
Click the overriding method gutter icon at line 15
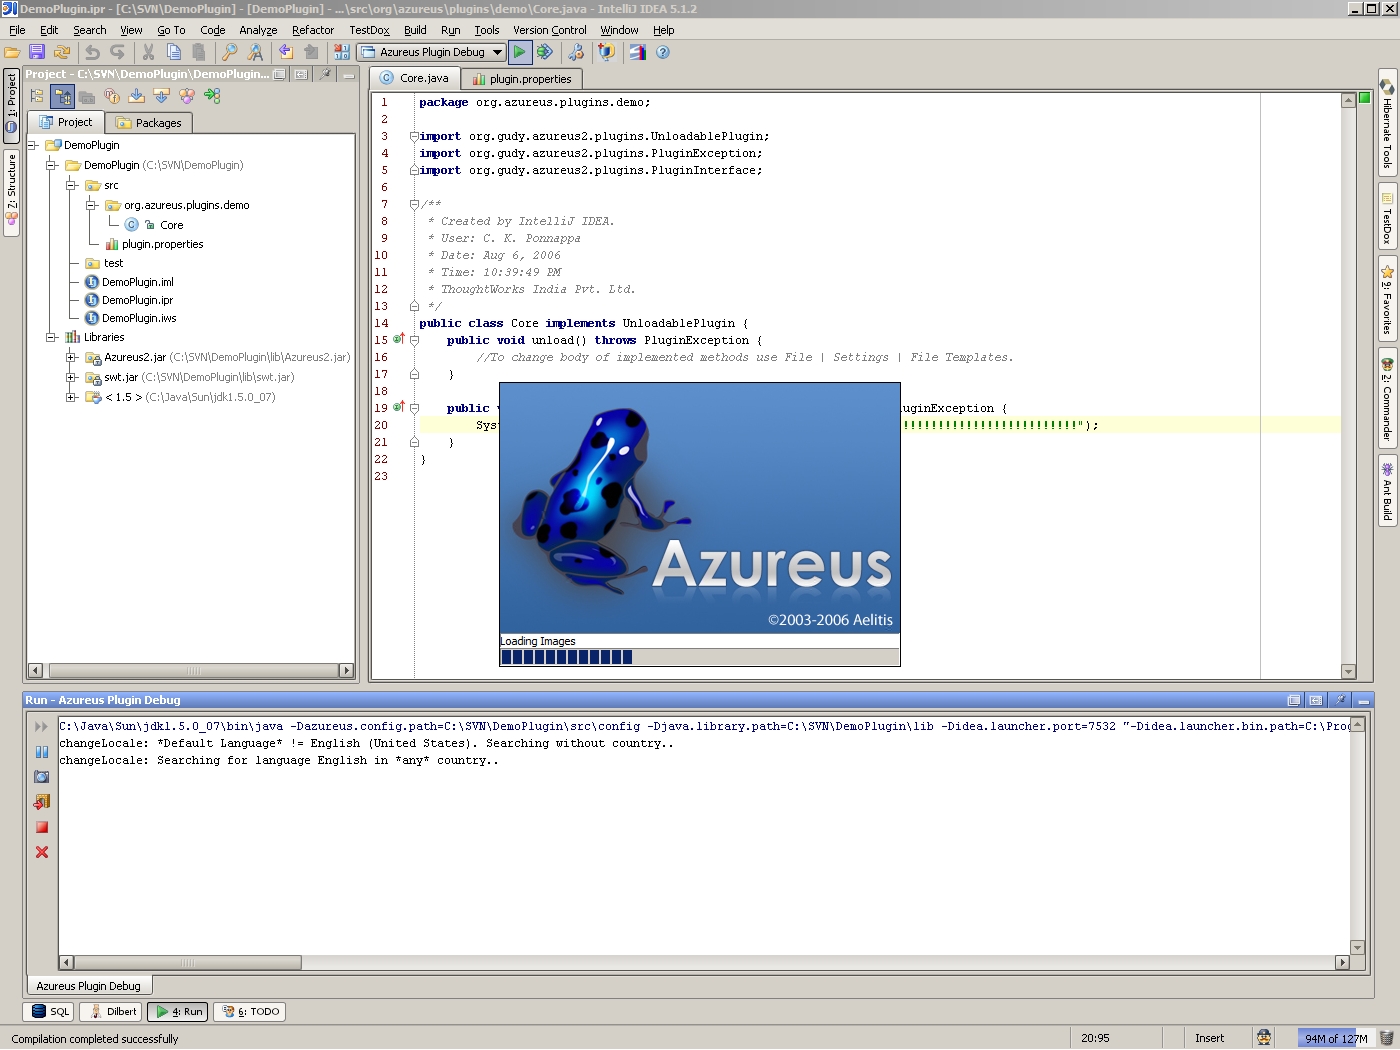click(x=399, y=339)
